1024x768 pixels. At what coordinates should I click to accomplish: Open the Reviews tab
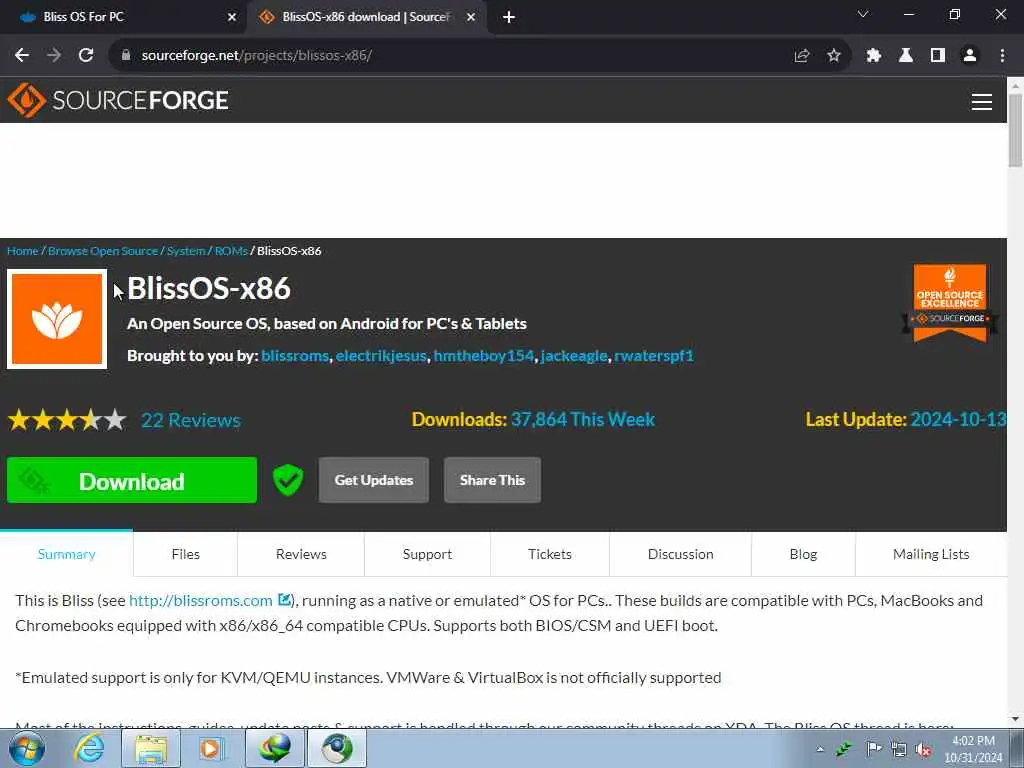coord(301,554)
